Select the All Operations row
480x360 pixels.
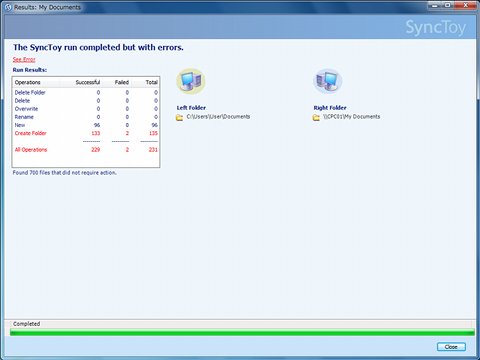(86, 150)
